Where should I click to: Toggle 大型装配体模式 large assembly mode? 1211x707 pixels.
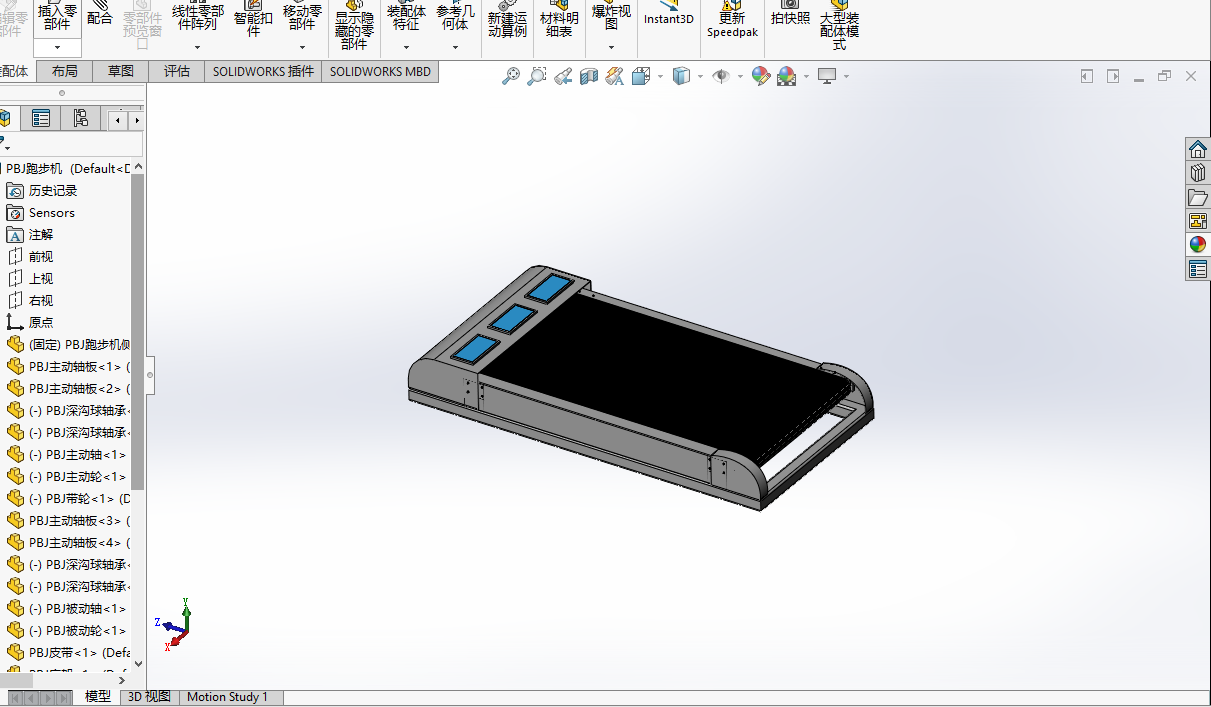[x=839, y=27]
